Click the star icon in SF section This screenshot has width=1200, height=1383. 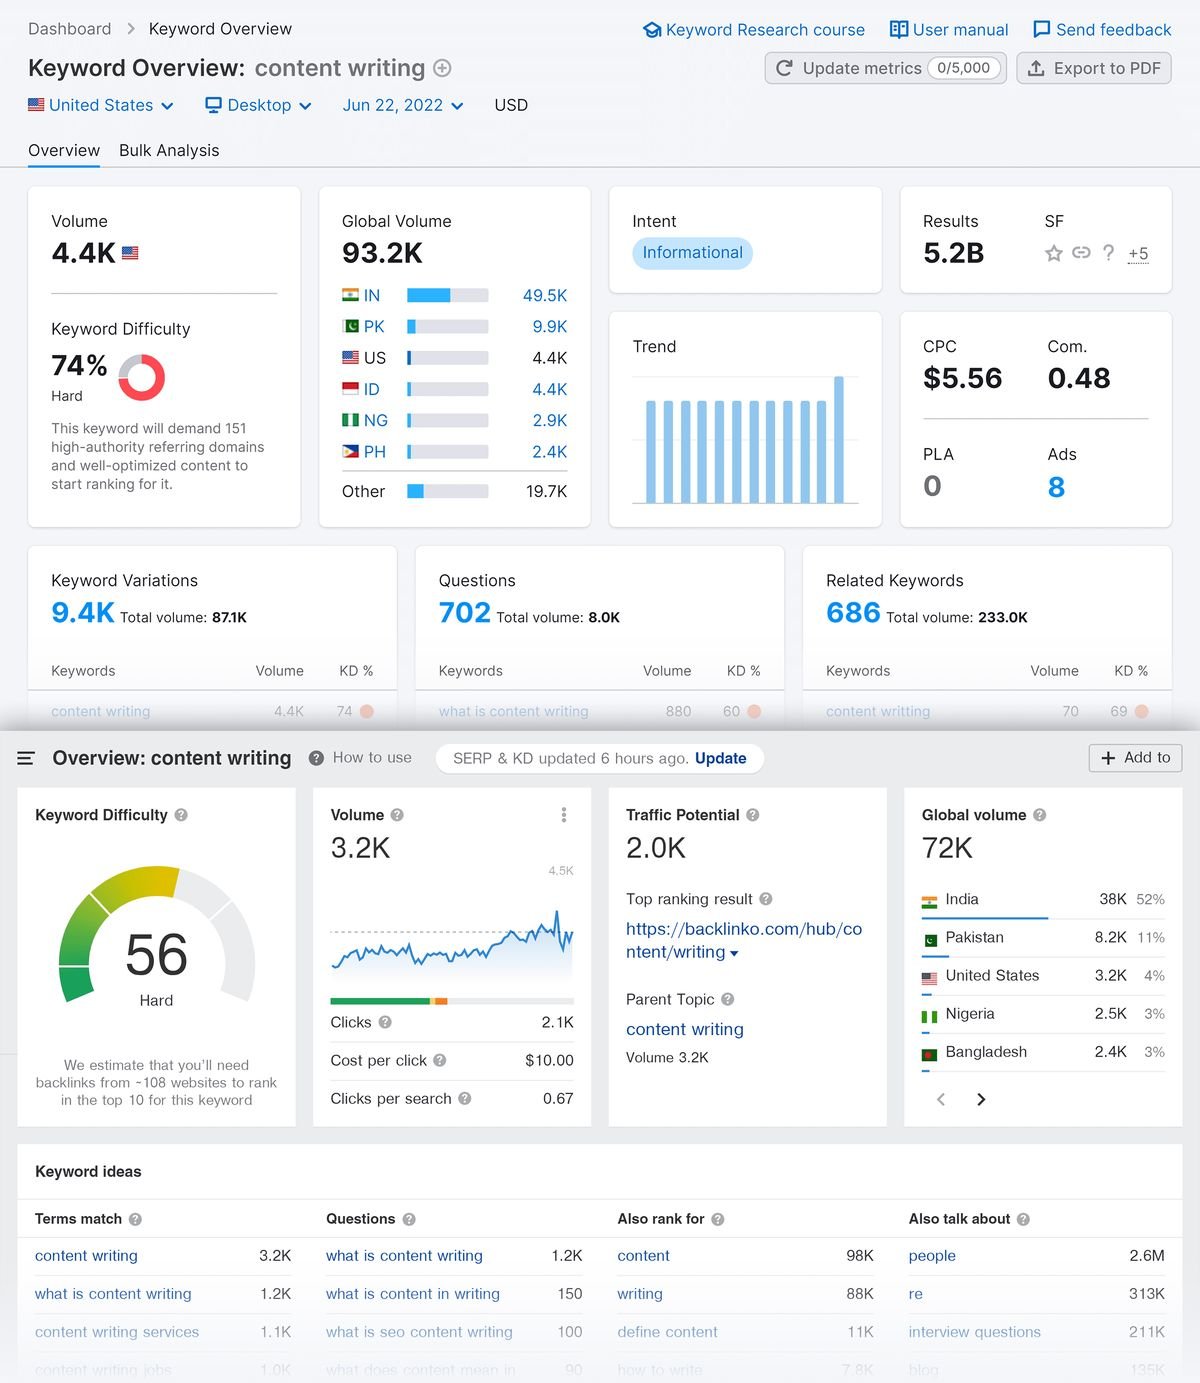click(1053, 253)
